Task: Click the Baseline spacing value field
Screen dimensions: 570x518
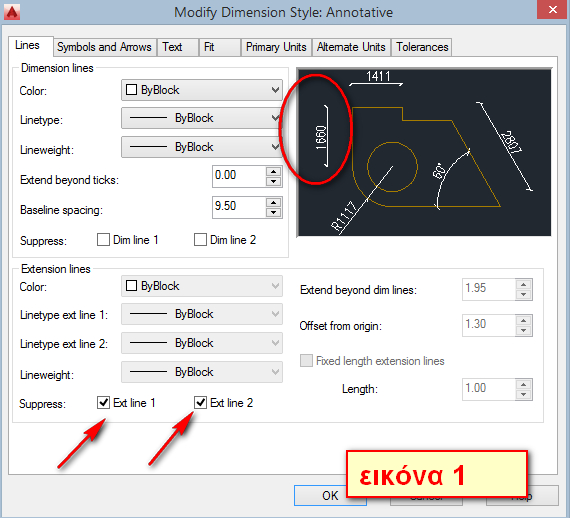Action: (239, 207)
